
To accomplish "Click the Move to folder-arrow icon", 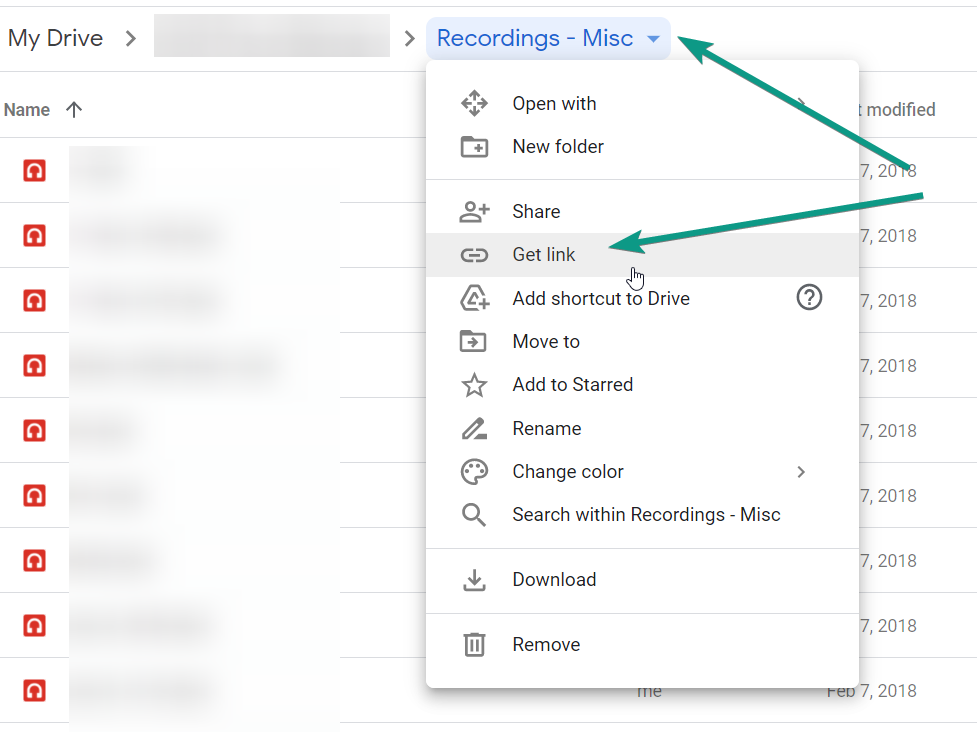I will (x=474, y=342).
